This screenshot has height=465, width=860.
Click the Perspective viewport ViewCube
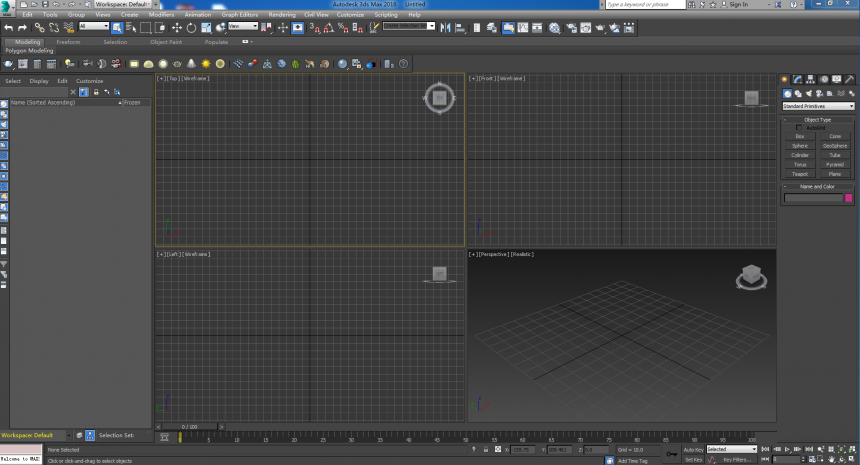(751, 276)
